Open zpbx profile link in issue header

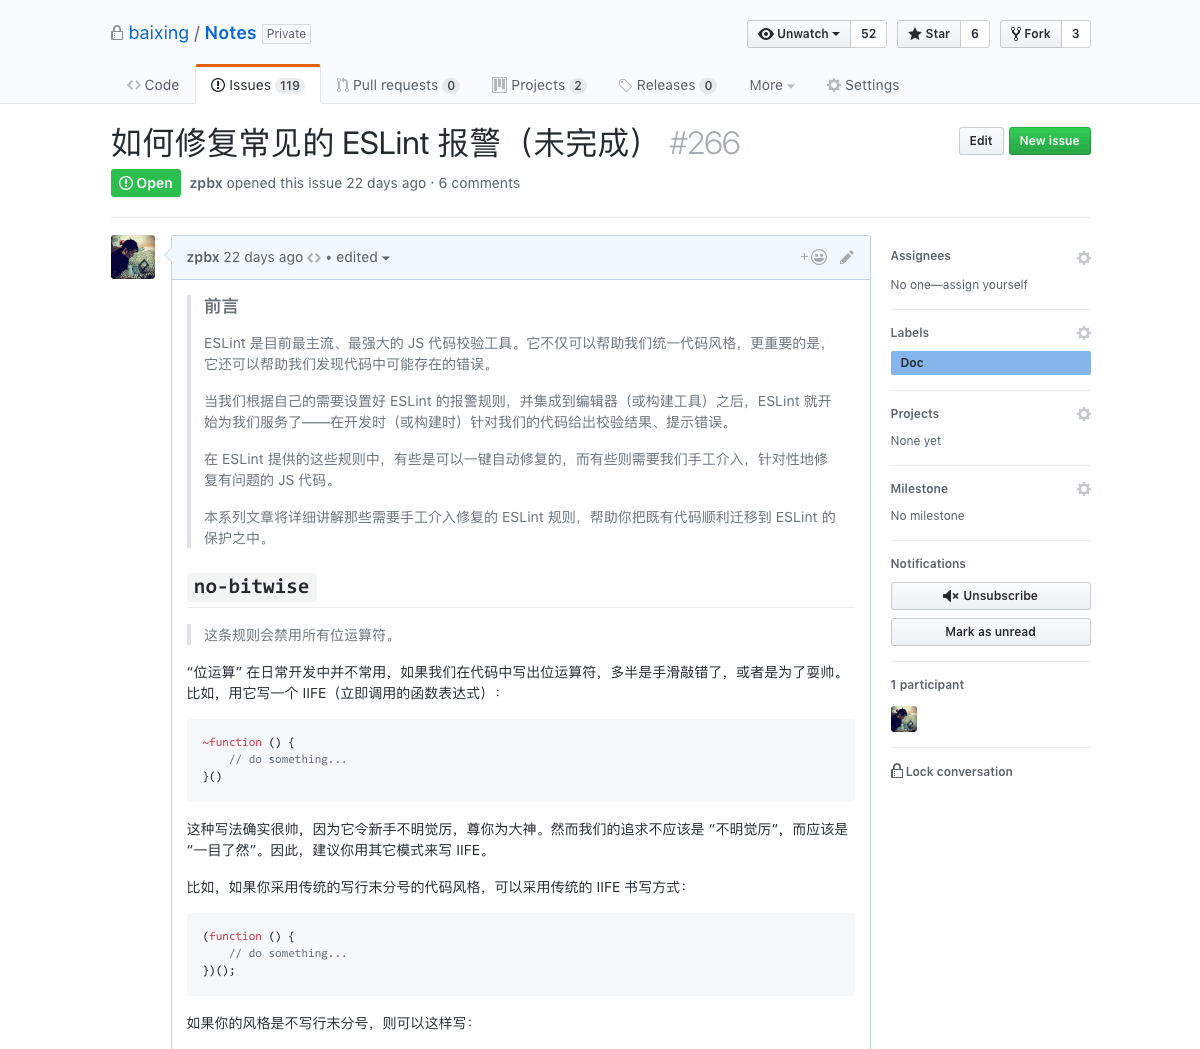pyautogui.click(x=206, y=183)
